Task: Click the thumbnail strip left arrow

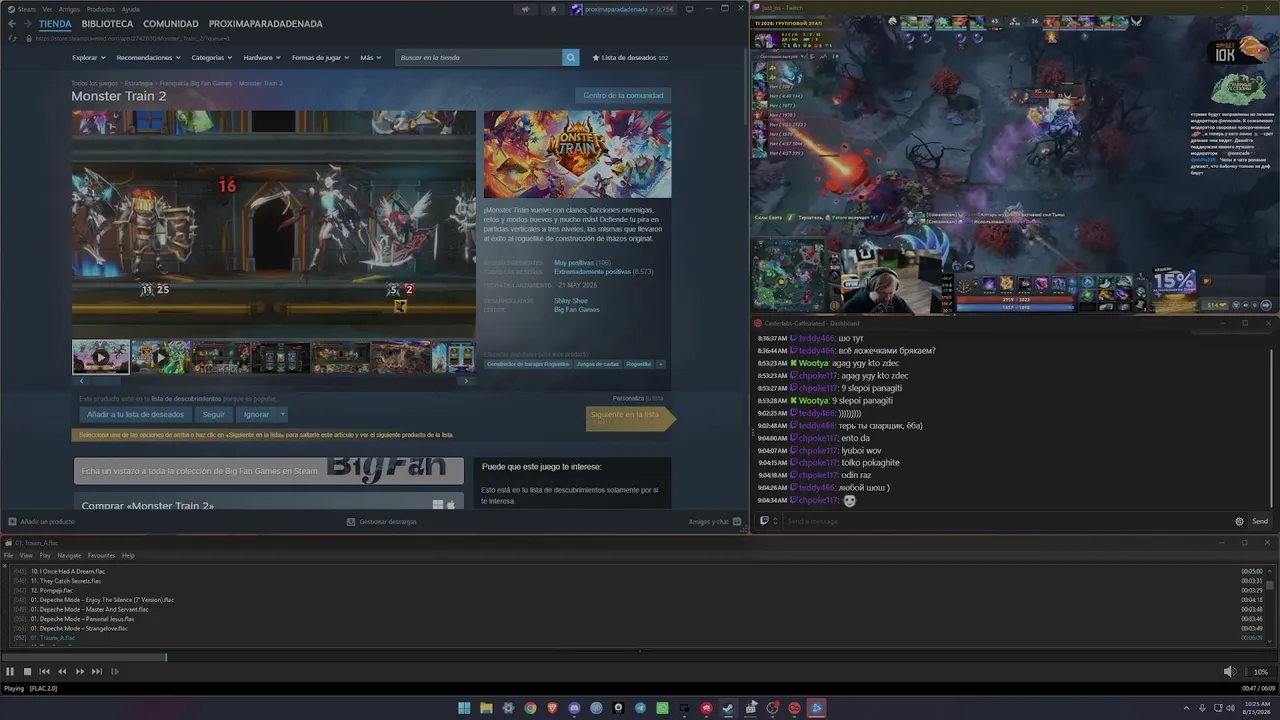Action: click(x=81, y=381)
